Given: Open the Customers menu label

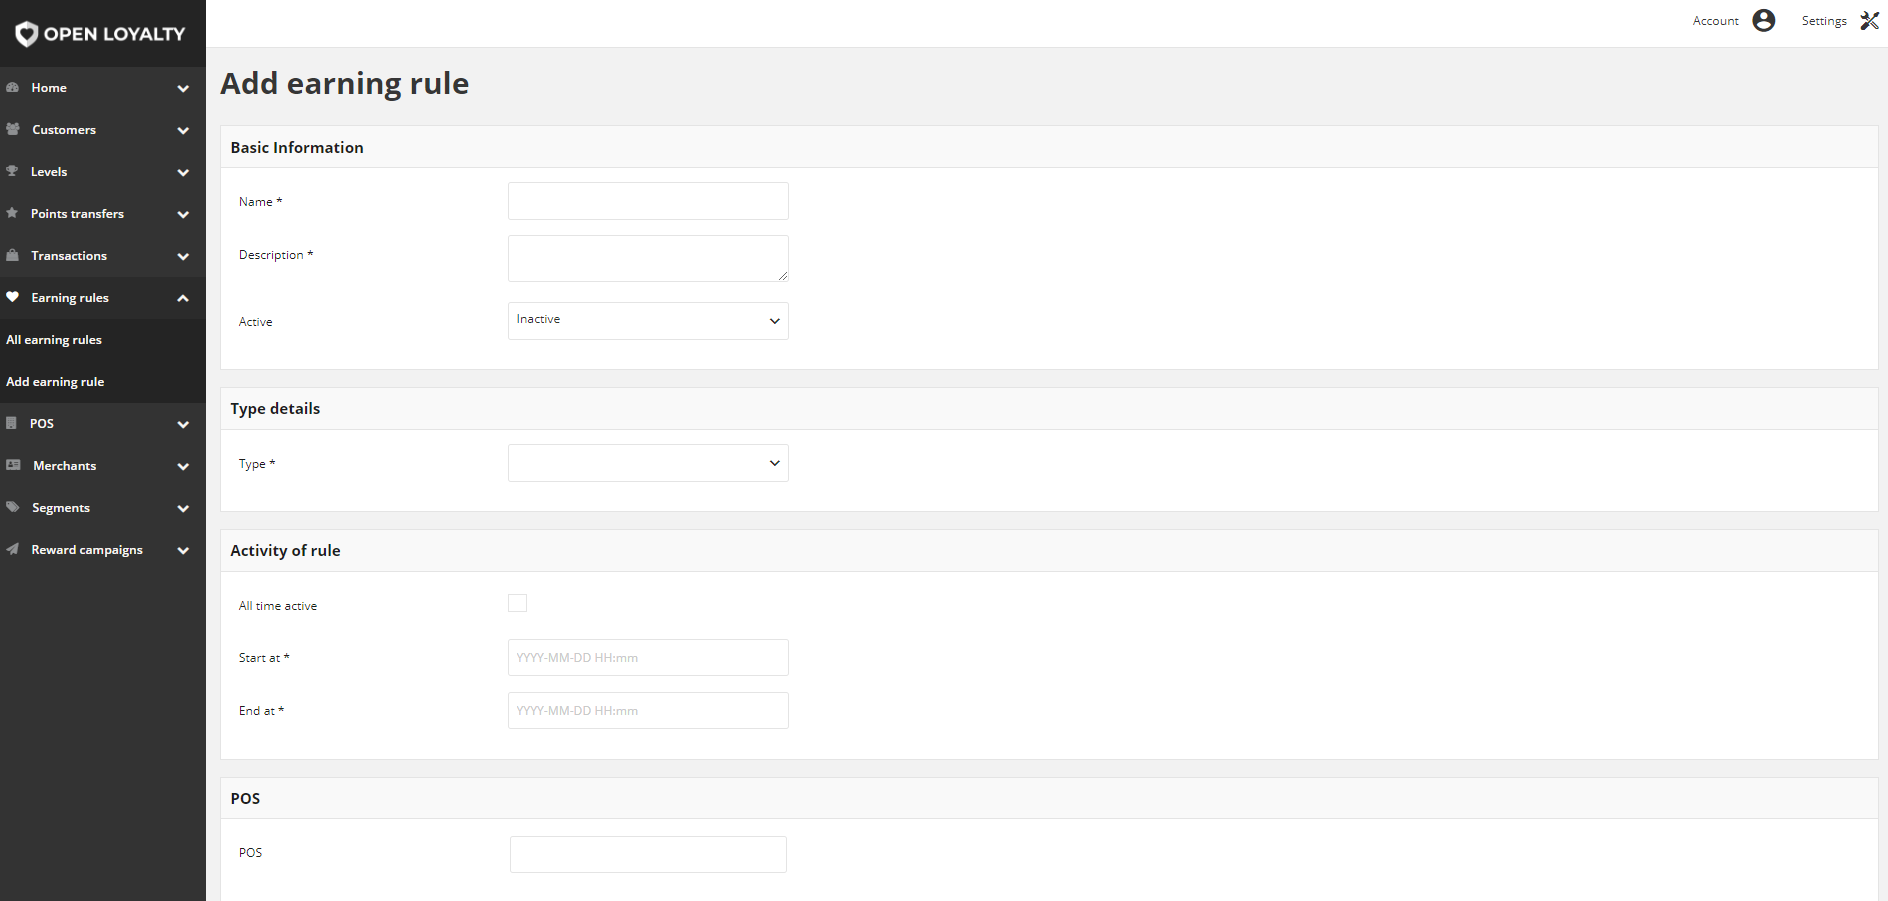Looking at the screenshot, I should tap(64, 130).
